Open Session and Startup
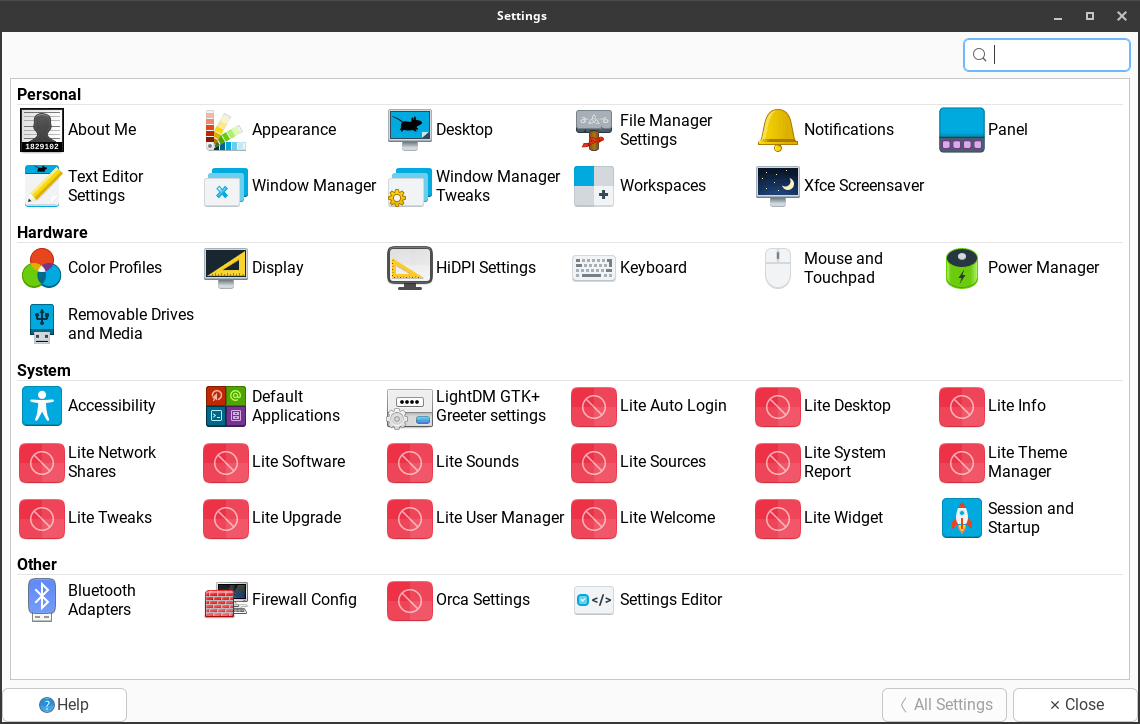Screen dimensions: 1140x724 point(961,518)
